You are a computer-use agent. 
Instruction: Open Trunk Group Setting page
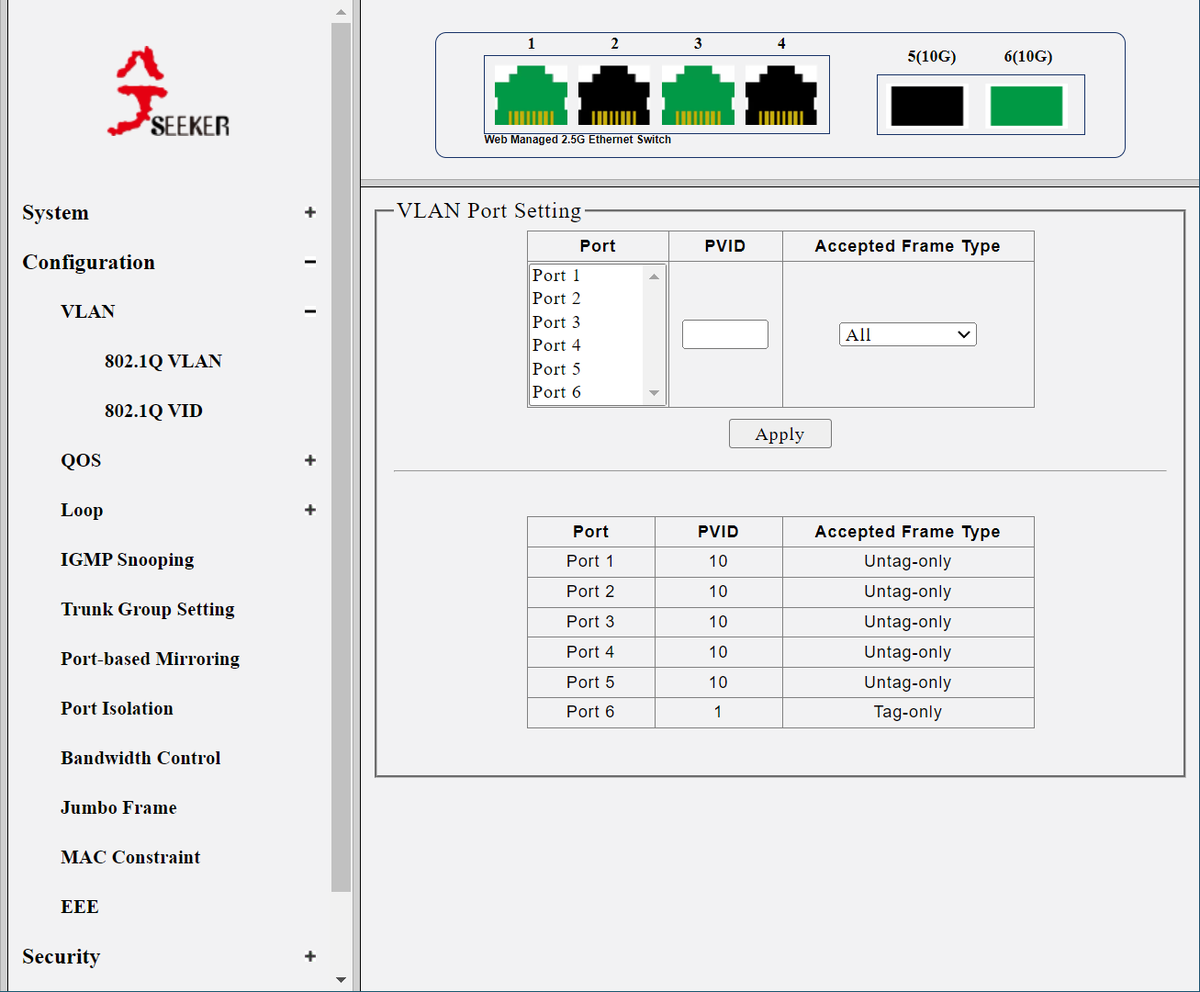[148, 610]
